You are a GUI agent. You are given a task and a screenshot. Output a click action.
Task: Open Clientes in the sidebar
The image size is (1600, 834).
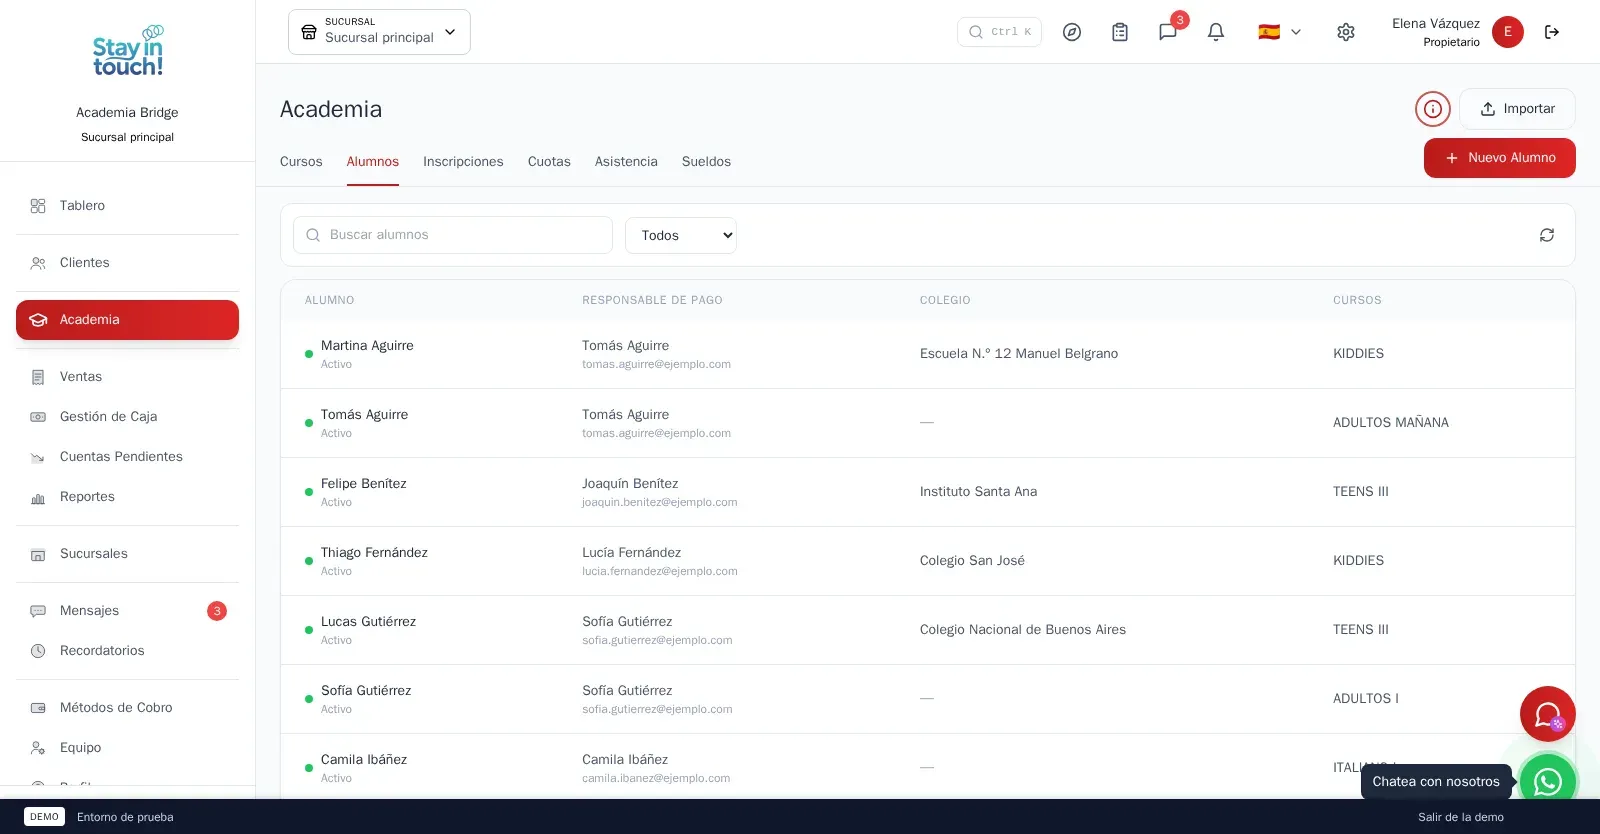click(x=128, y=263)
